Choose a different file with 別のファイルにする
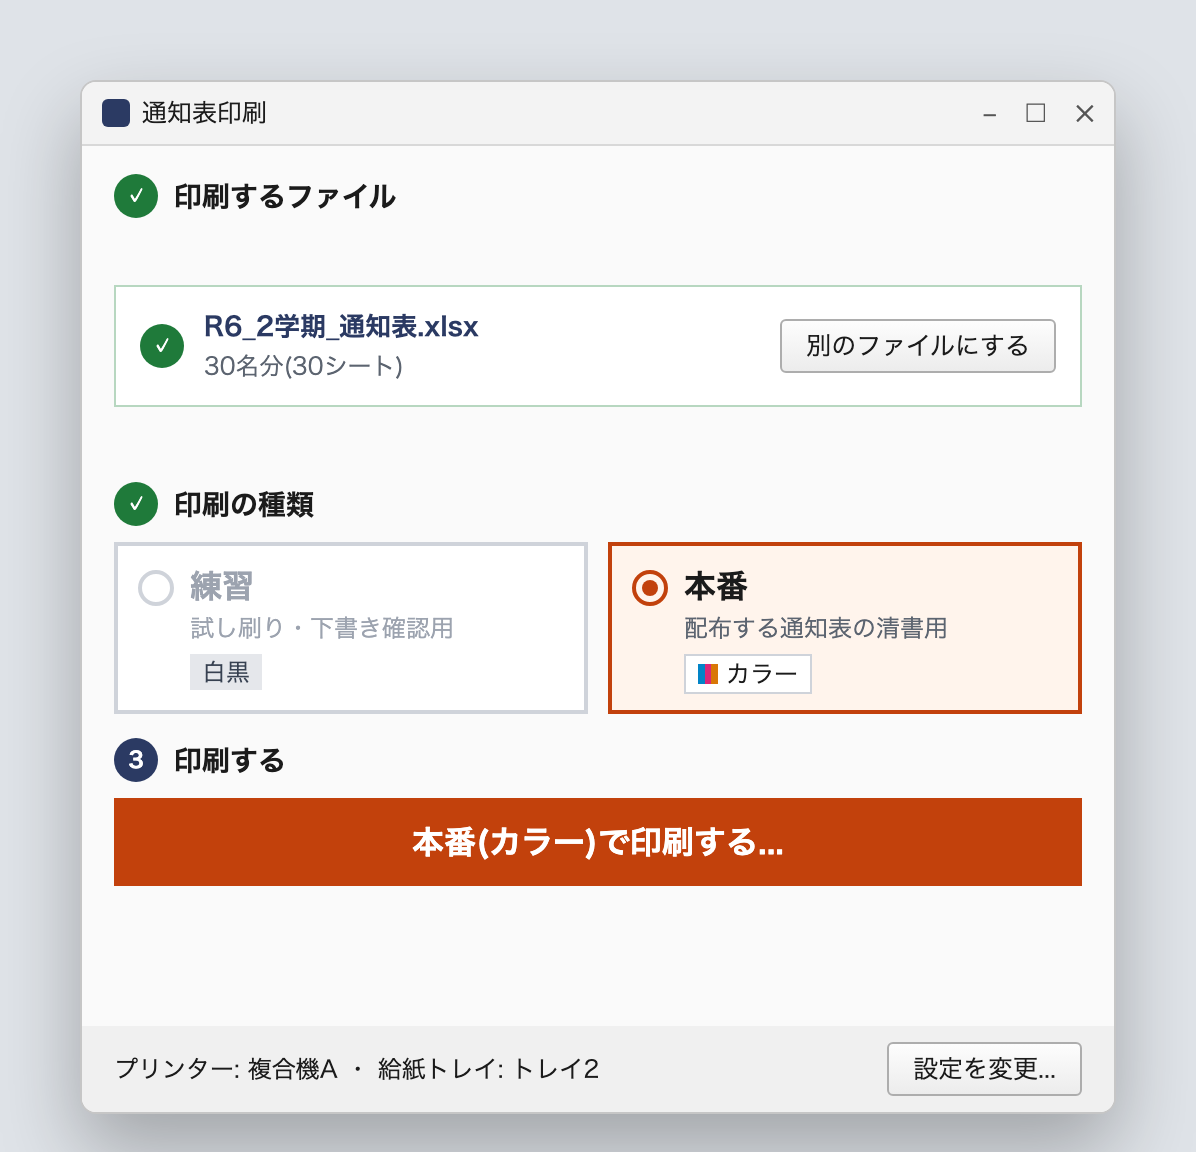Screen dimensions: 1196x1152 click(918, 346)
